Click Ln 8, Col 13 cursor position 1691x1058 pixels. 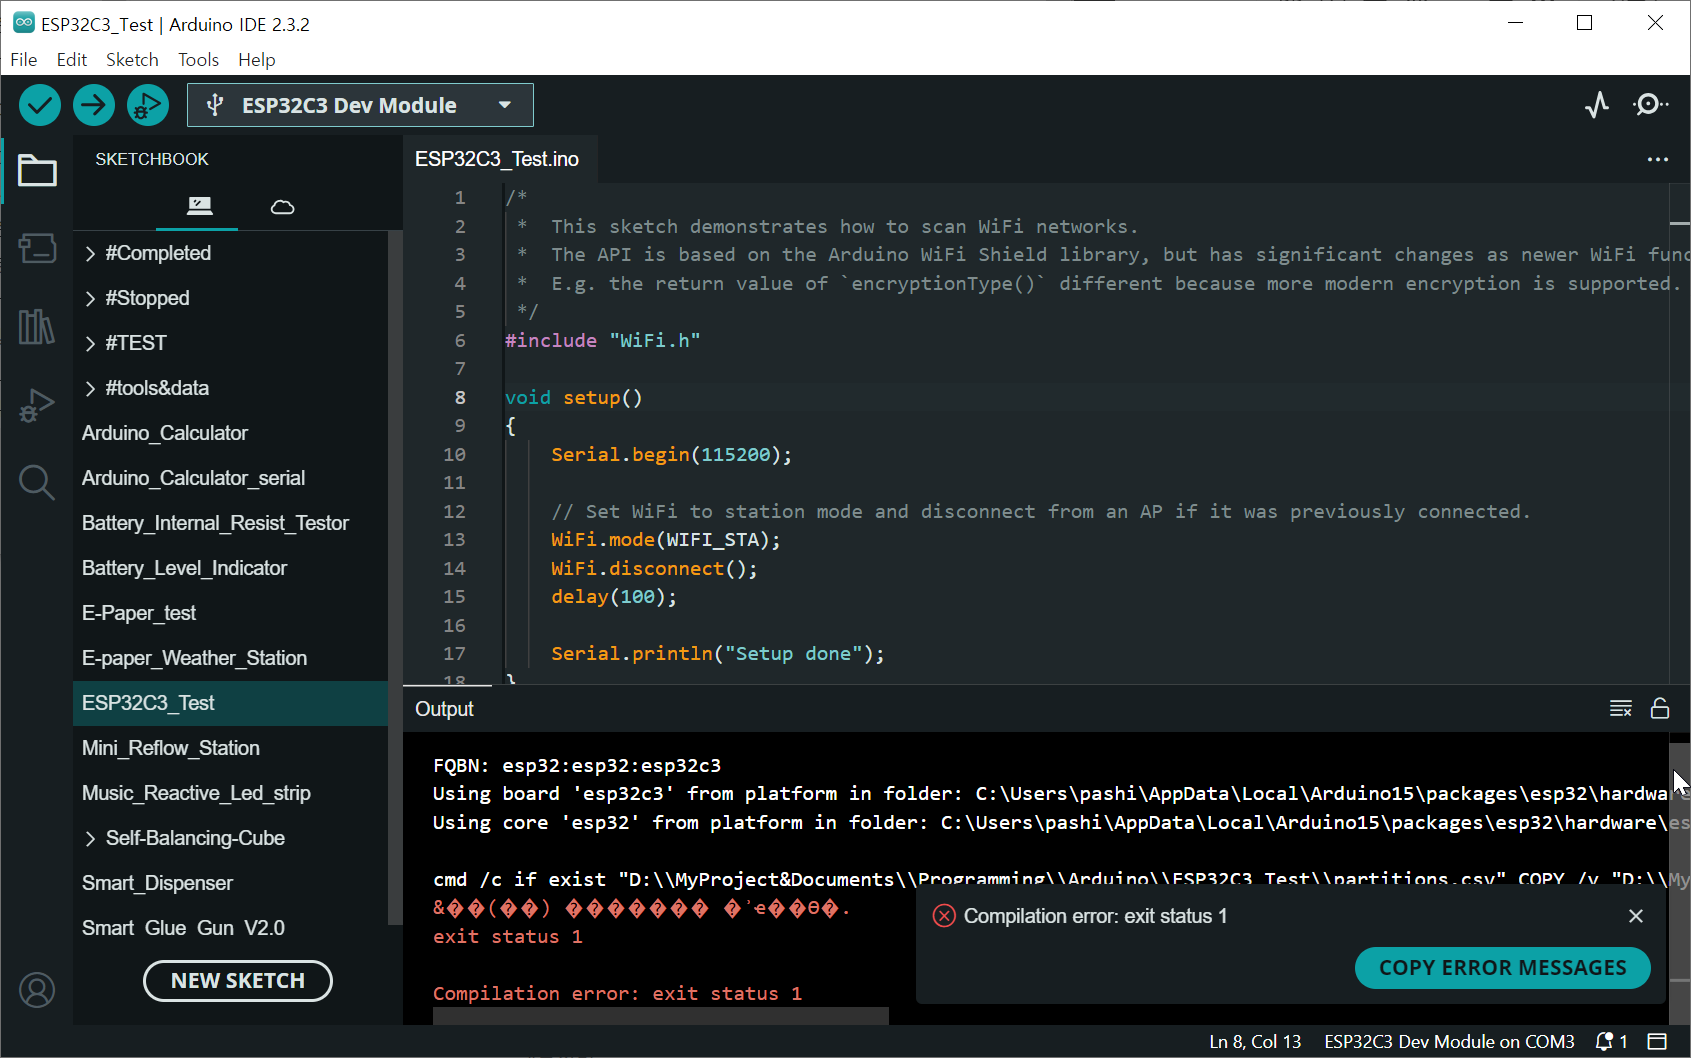tap(1255, 1041)
